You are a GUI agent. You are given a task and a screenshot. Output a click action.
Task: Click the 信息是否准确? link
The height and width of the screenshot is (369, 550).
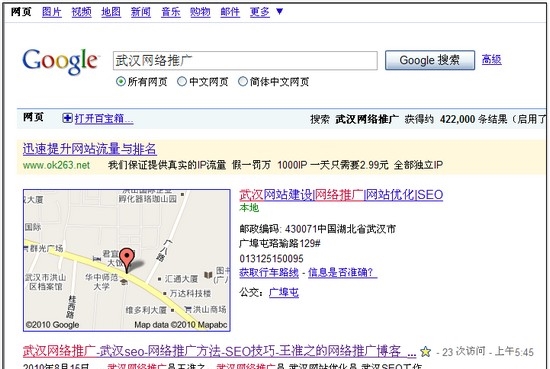click(x=342, y=273)
